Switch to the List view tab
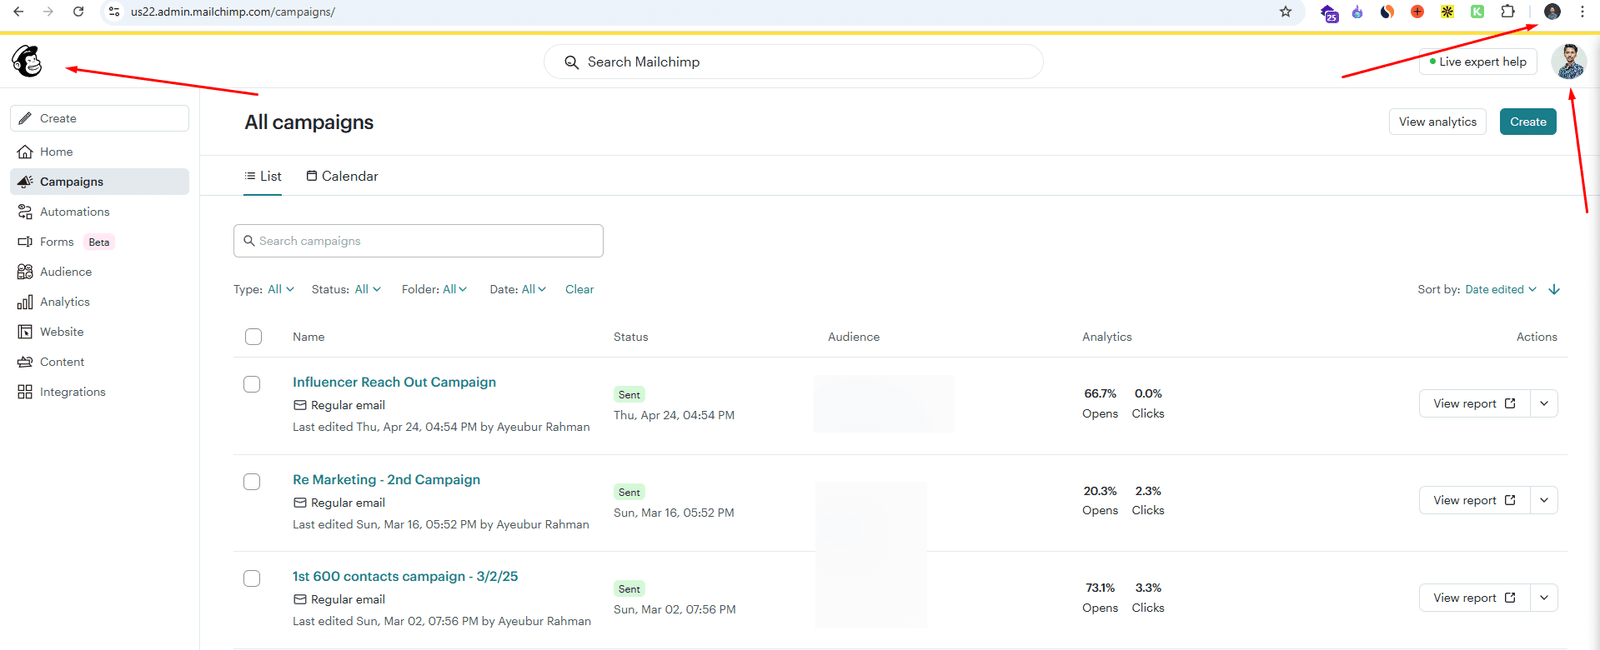This screenshot has height=650, width=1600. click(263, 176)
